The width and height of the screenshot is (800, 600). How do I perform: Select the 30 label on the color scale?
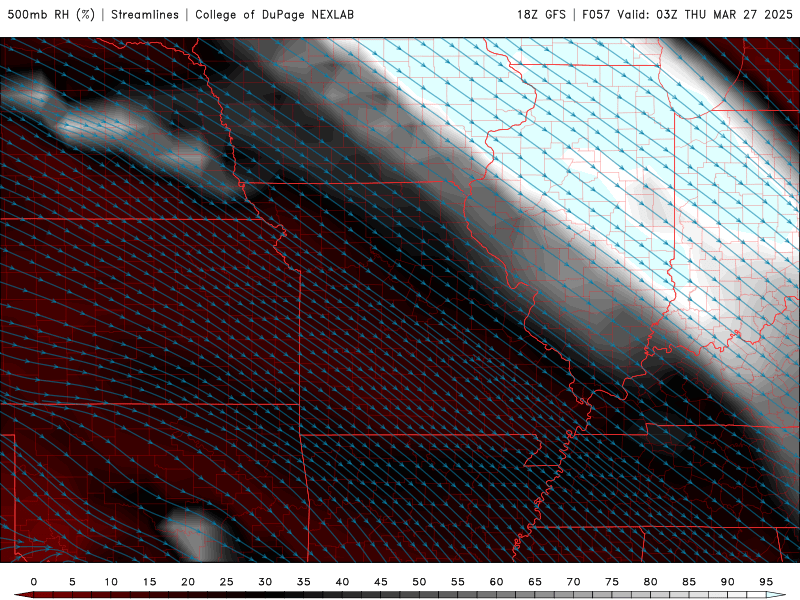pos(265,582)
